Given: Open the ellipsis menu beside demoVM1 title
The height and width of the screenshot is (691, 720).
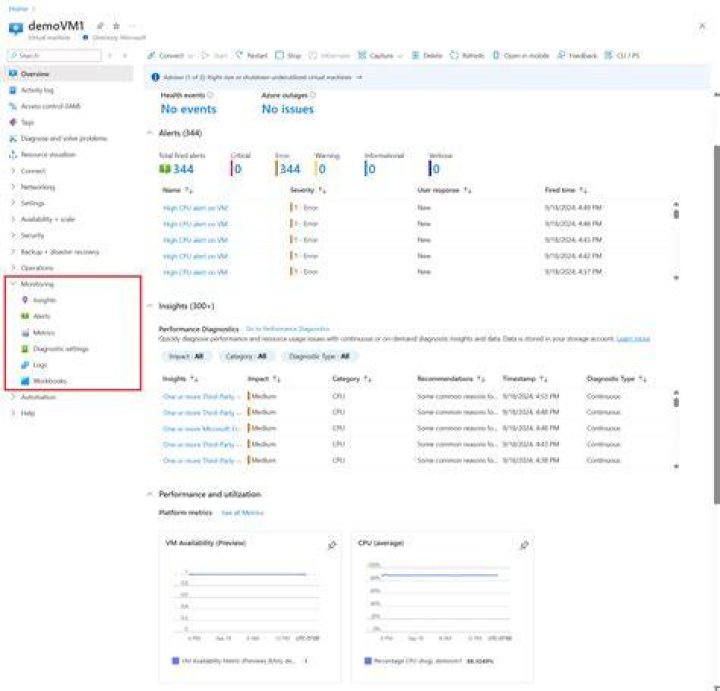Looking at the screenshot, I should click(x=132, y=26).
